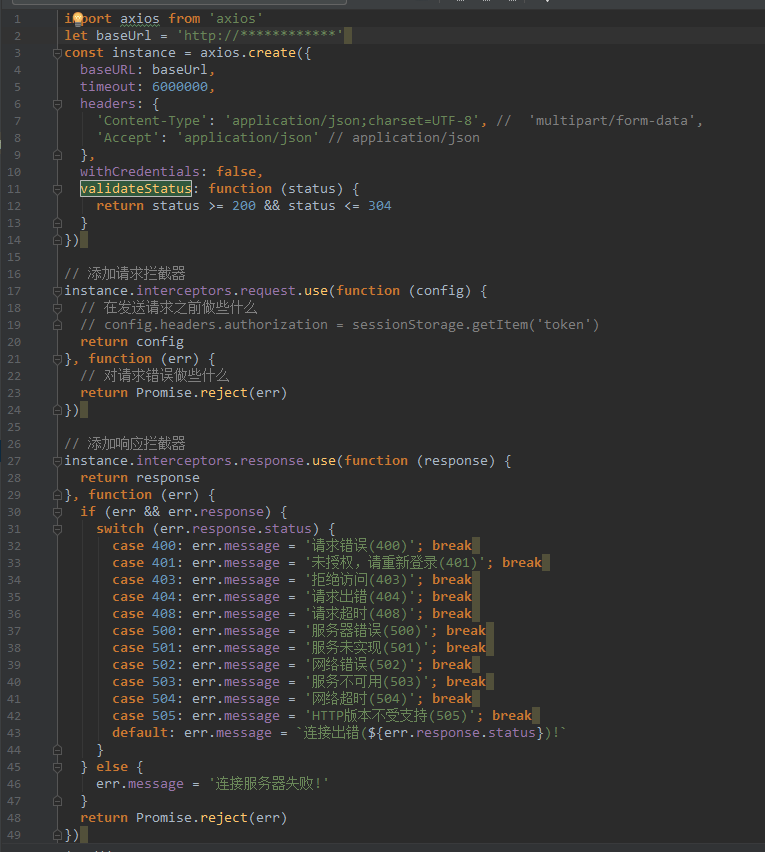This screenshot has width=765, height=852.
Task: Click the 'false' value on line 10
Action: pos(236,172)
